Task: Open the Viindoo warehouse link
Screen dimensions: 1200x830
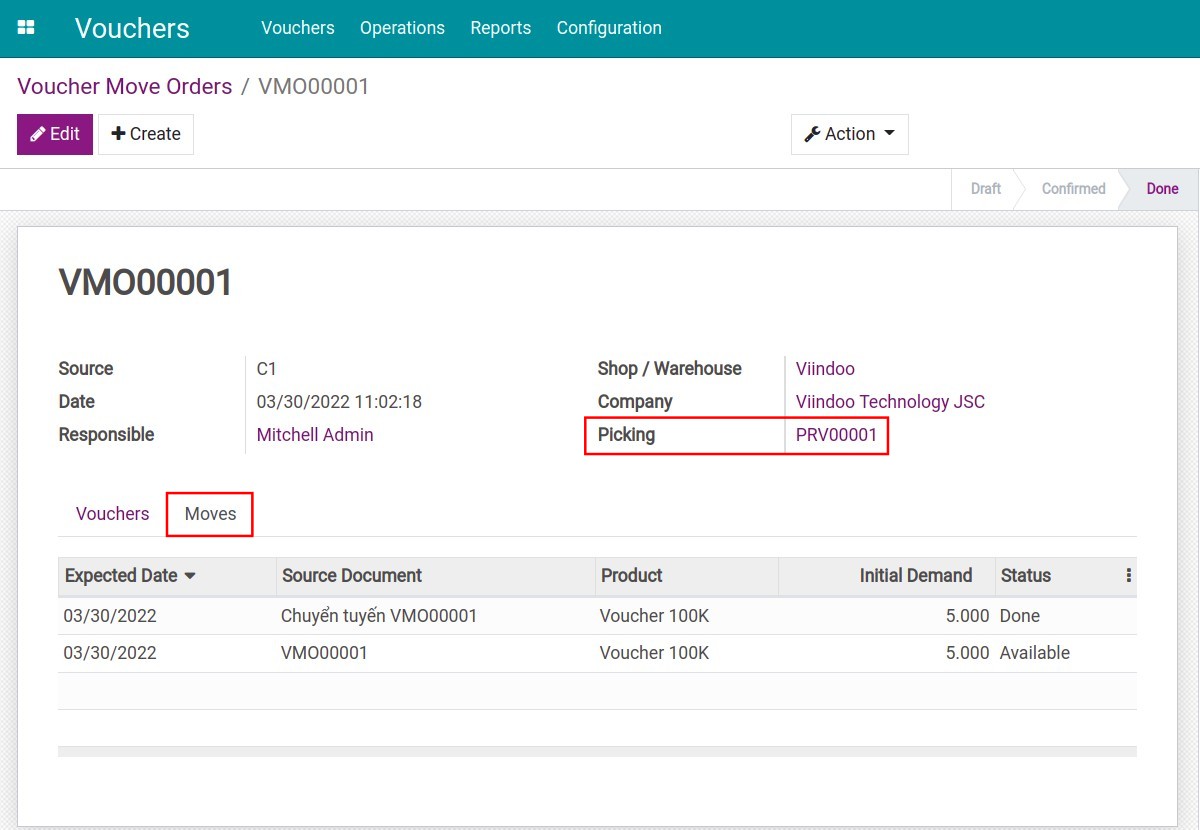Action: pos(825,369)
